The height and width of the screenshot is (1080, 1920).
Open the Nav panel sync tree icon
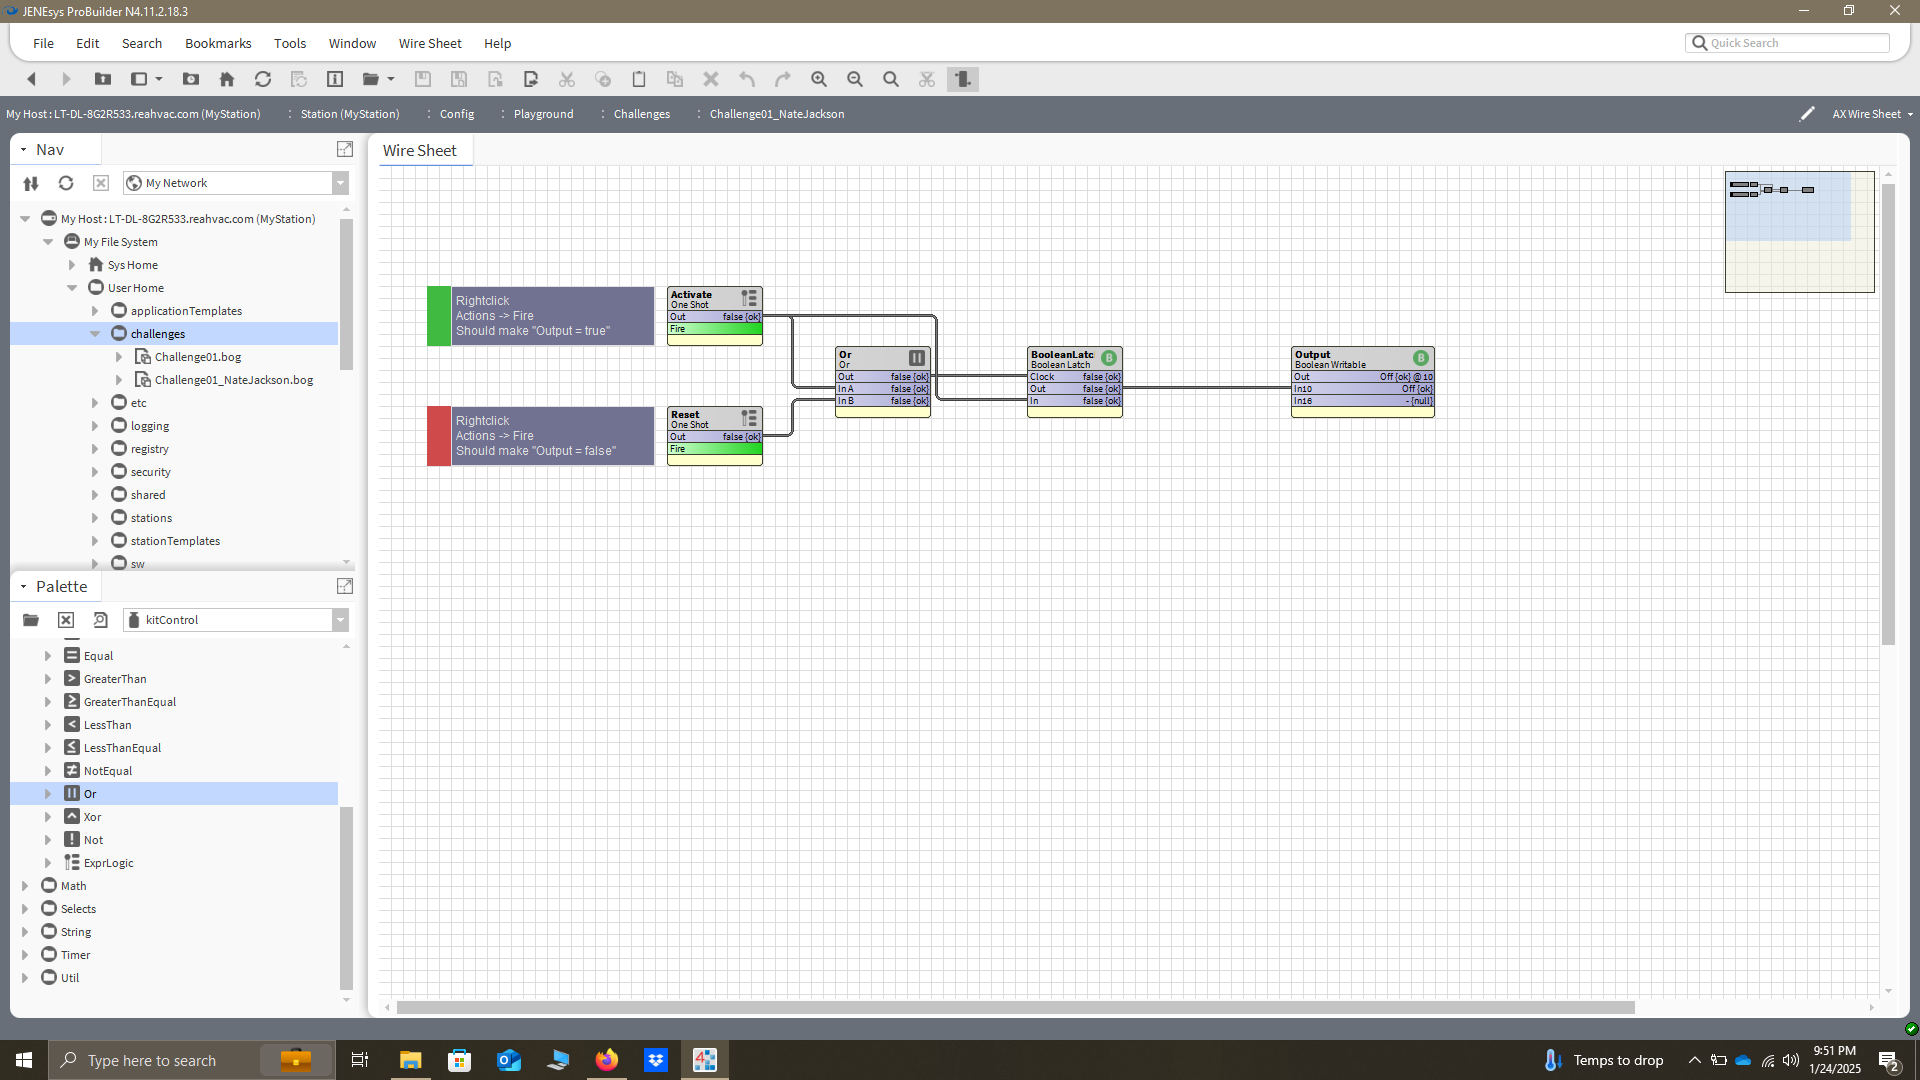pos(31,183)
